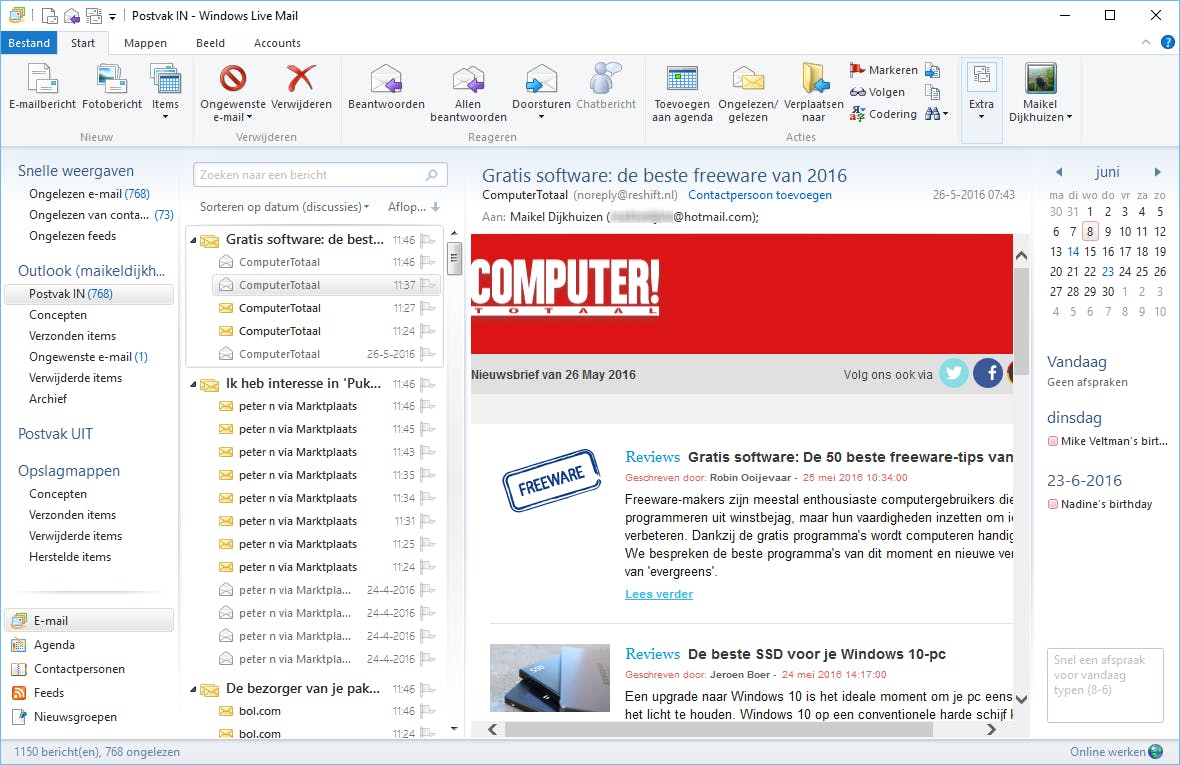This screenshot has width=1180, height=765.
Task: Collapse De bezorger van je pakket thread
Action: tap(193, 689)
